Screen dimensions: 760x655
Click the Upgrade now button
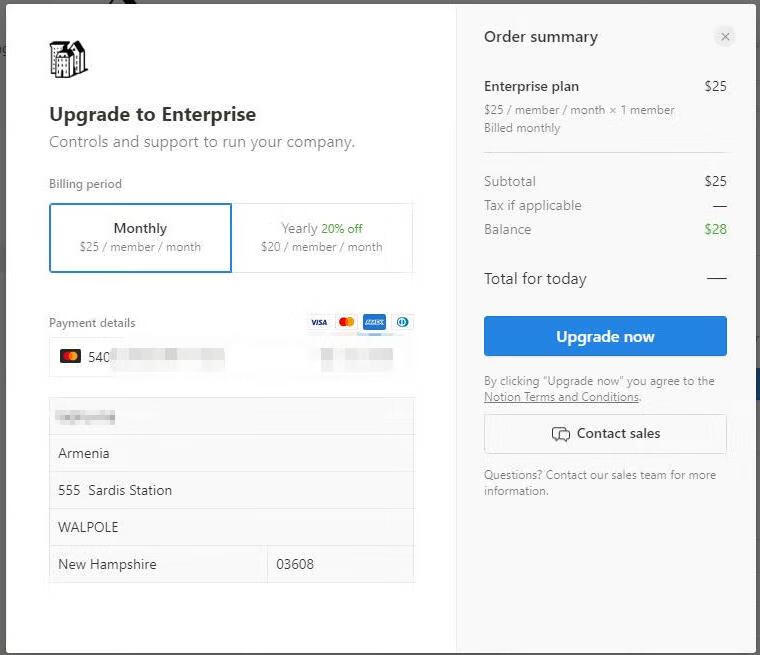tap(605, 336)
